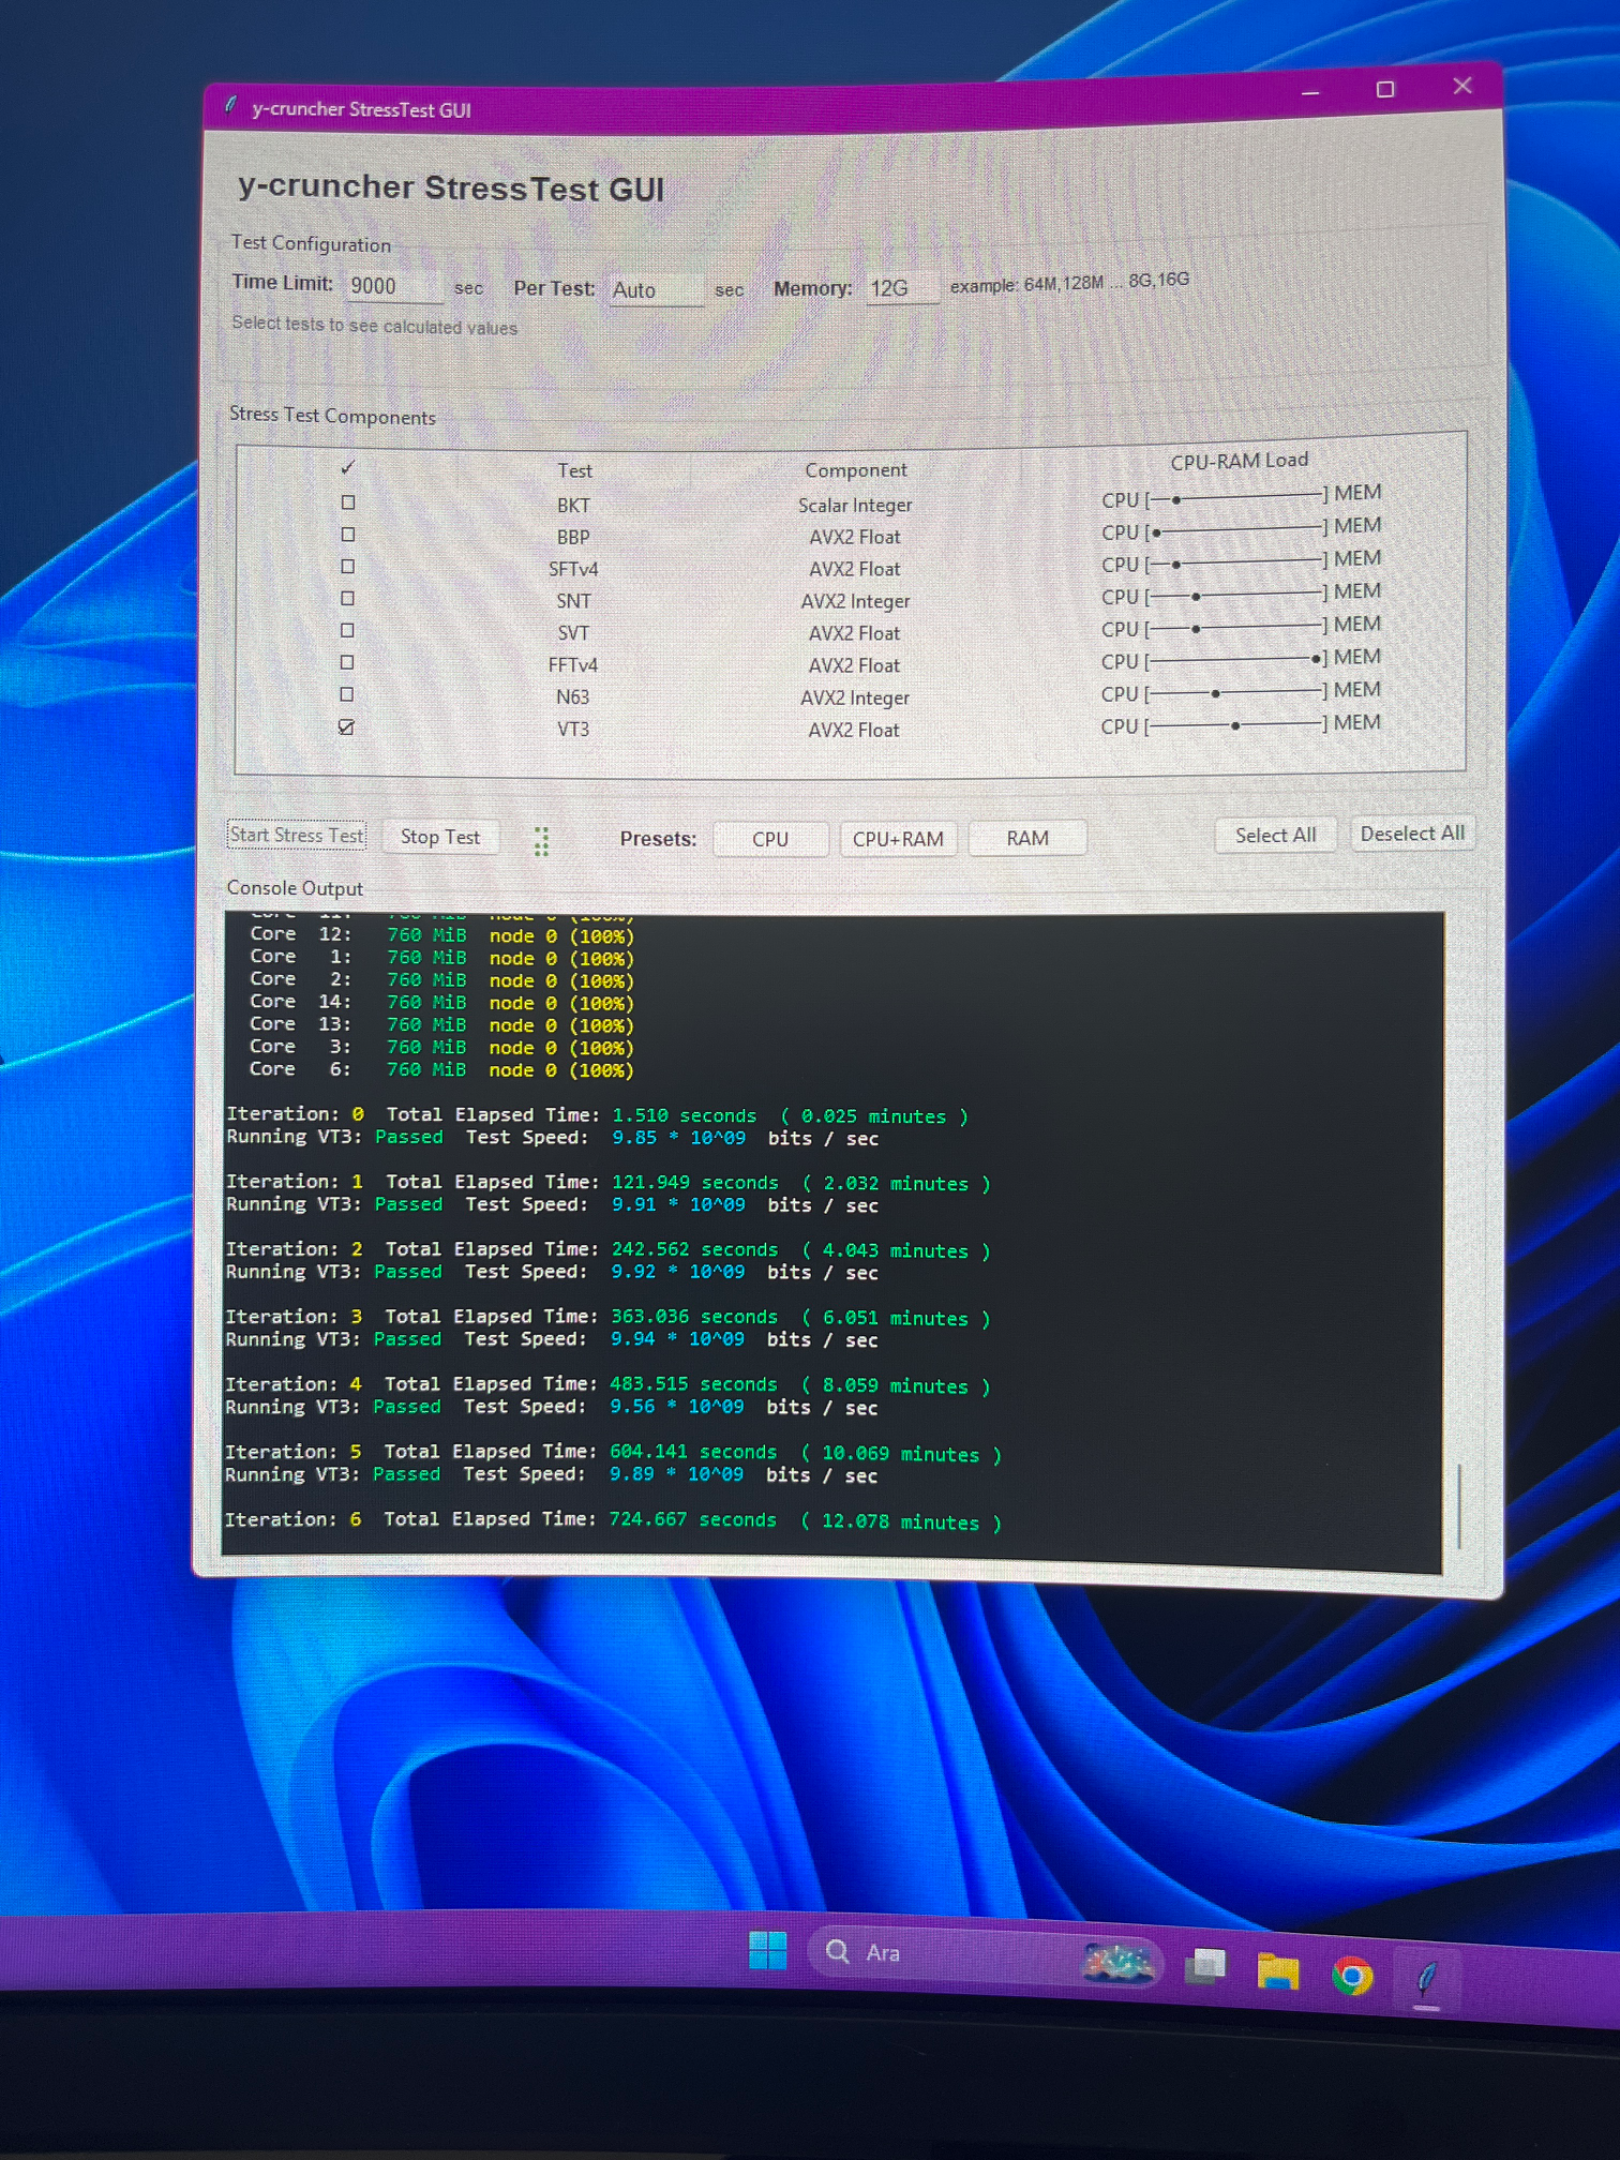Image resolution: width=1620 pixels, height=2160 pixels.
Task: Launch File Explorer from the taskbar
Action: 1278,1971
